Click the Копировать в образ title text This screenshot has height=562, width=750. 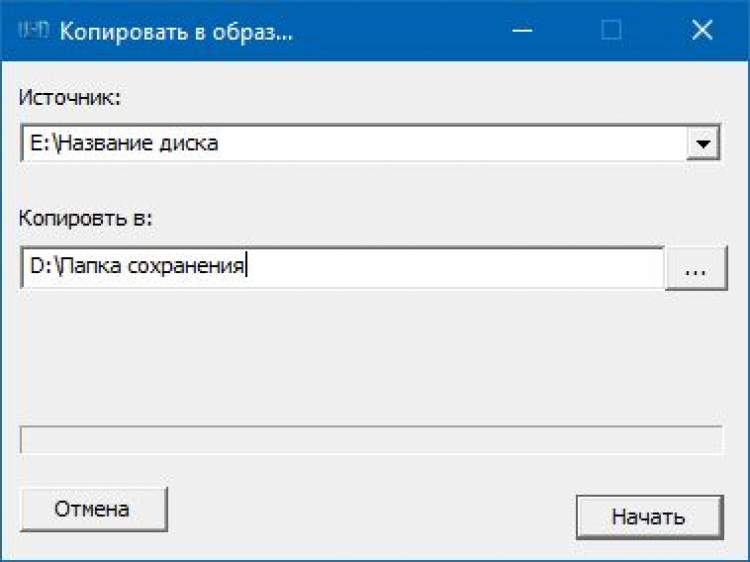coord(177,31)
